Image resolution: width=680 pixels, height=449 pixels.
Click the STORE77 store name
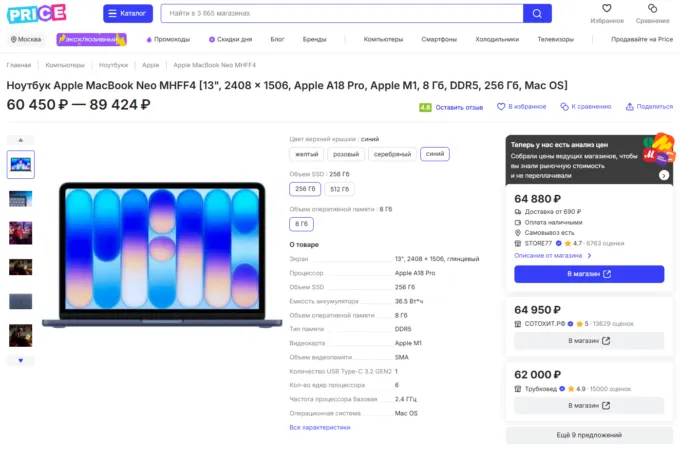(538, 243)
